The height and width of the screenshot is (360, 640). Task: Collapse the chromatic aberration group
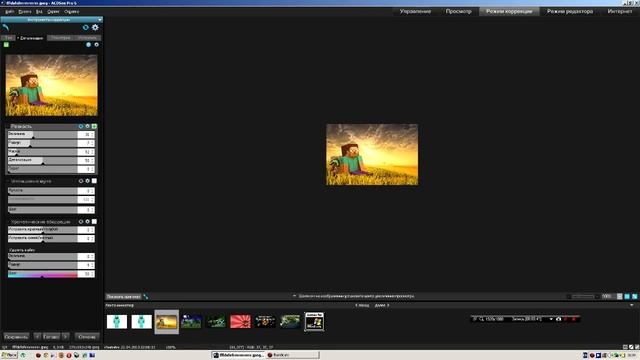pyautogui.click(x=8, y=222)
